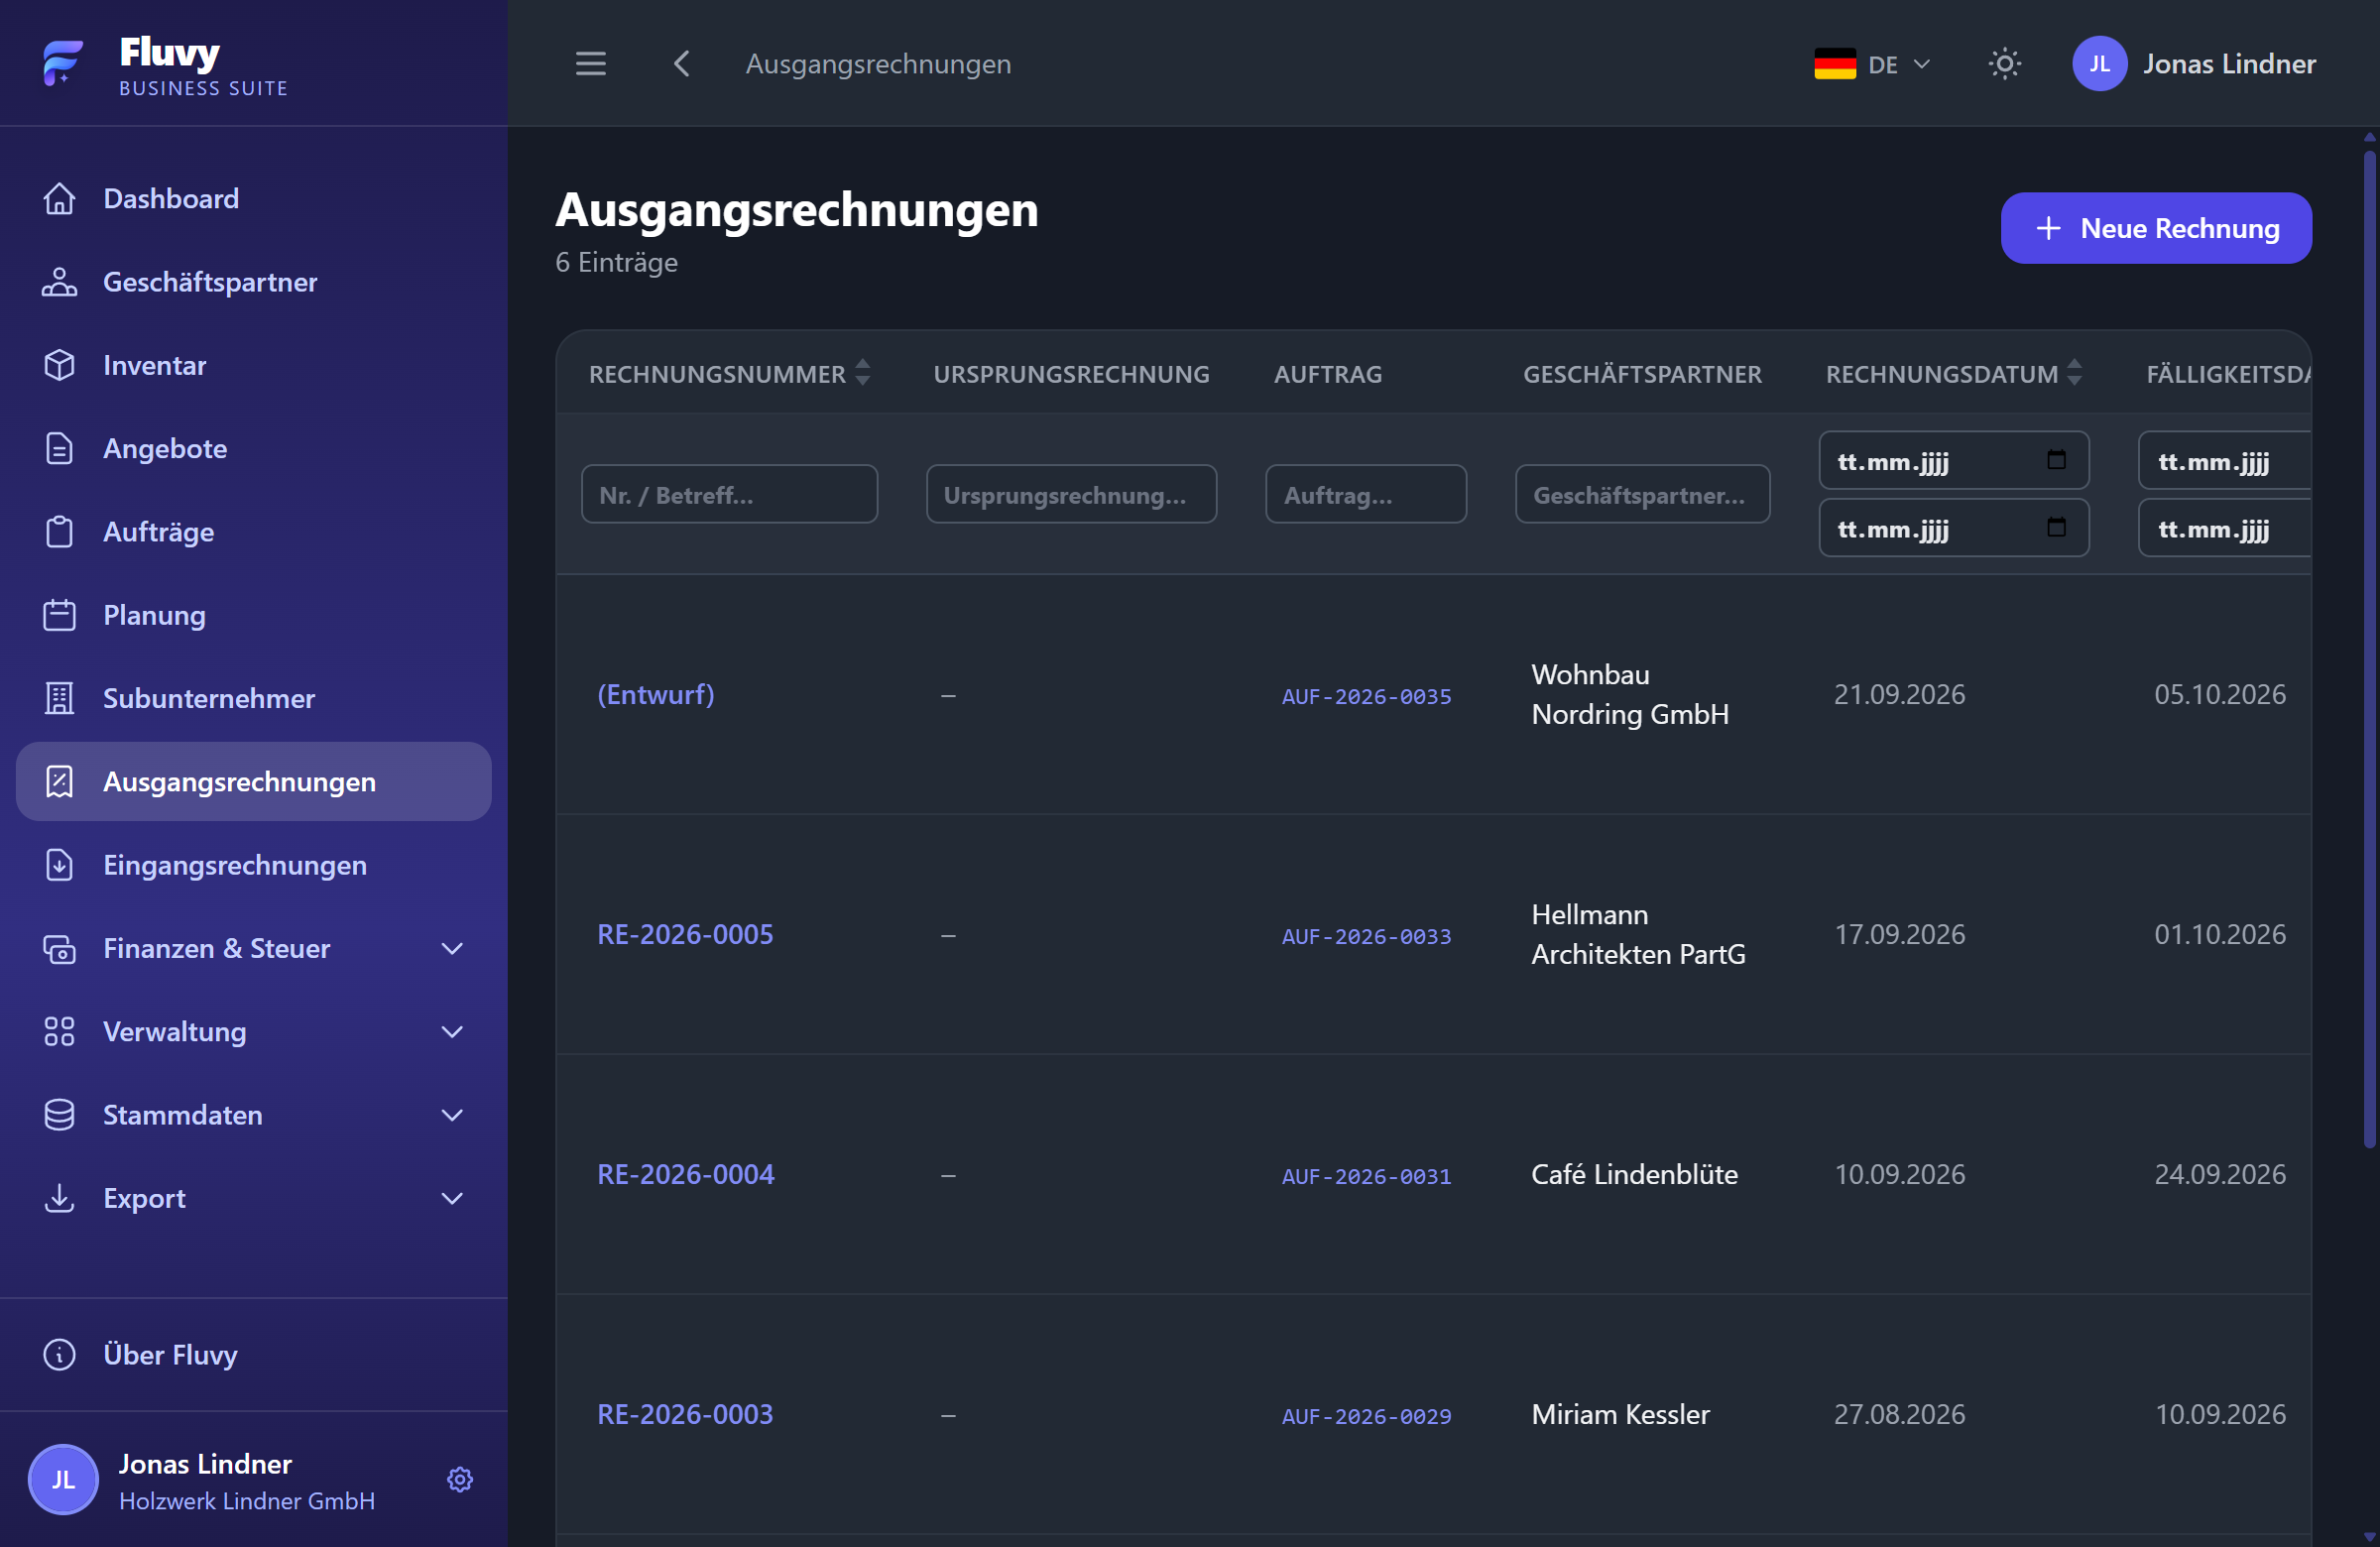Image resolution: width=2380 pixels, height=1547 pixels.
Task: Click the Angebote document icon
Action: (59, 448)
